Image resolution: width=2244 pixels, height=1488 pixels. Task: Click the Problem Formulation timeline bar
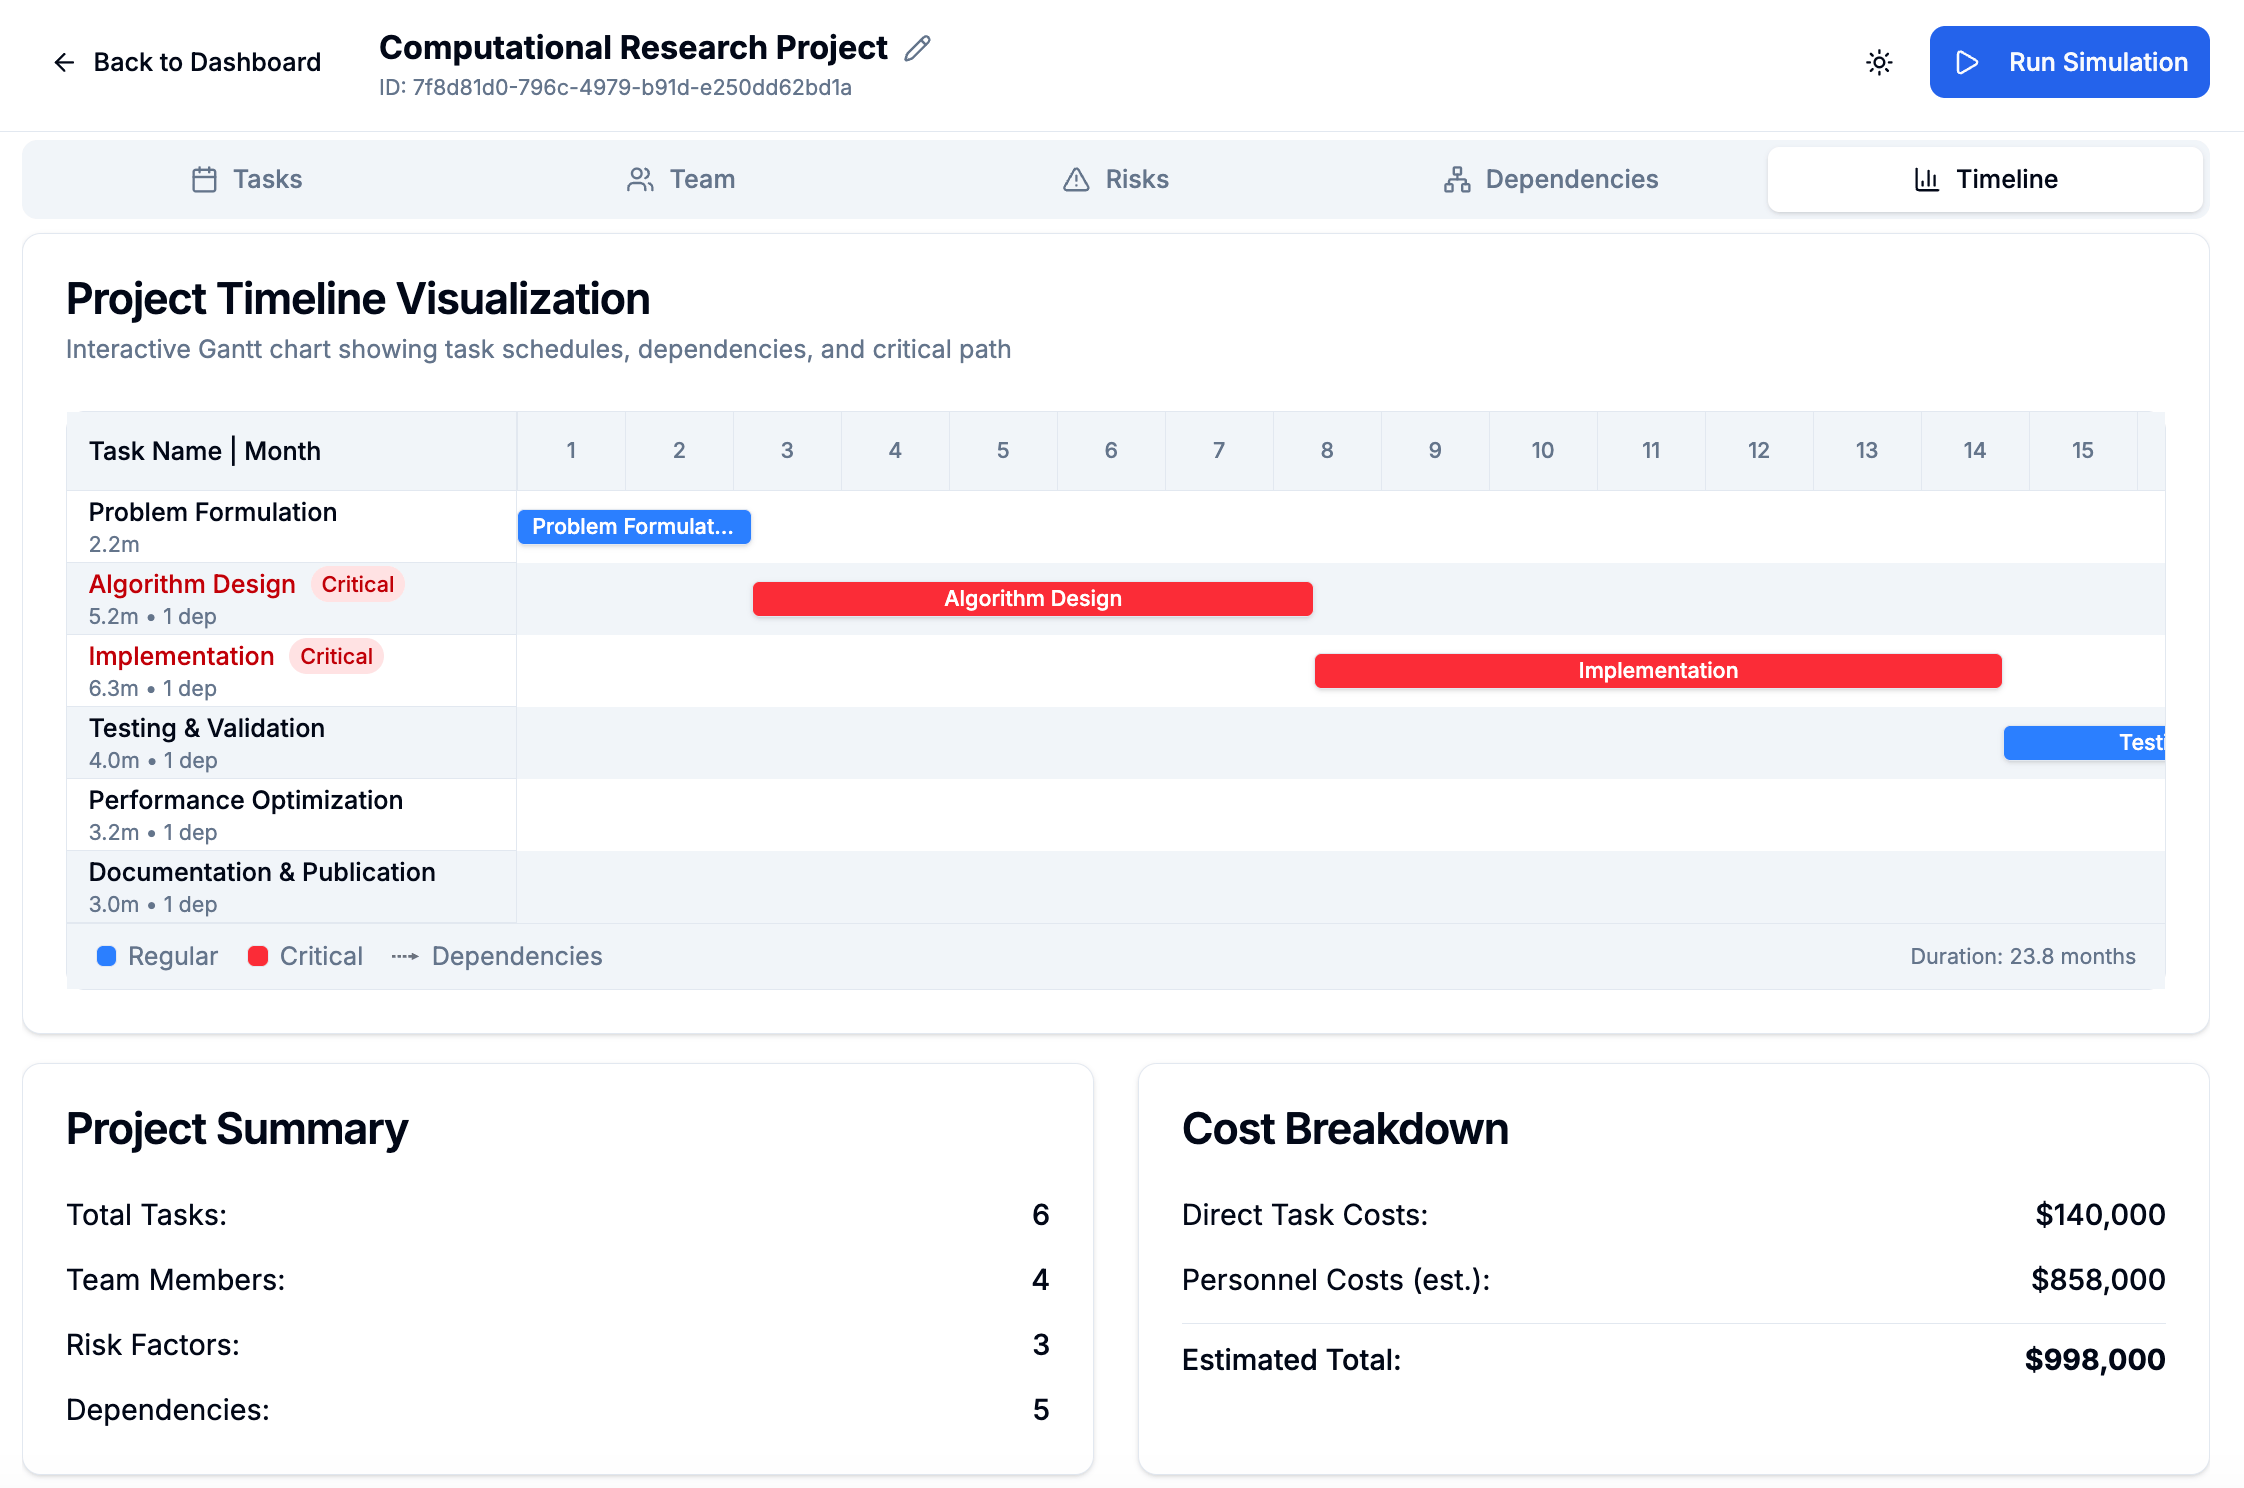(633, 526)
